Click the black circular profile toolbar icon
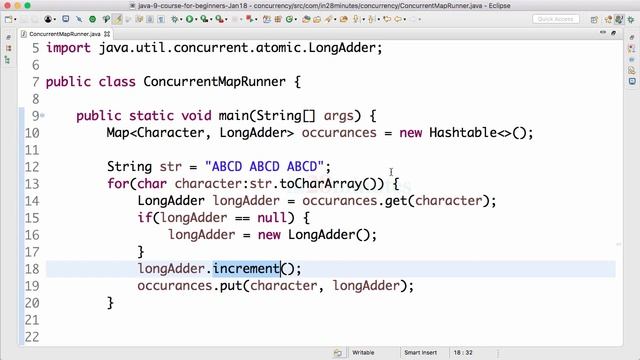The height and width of the screenshot is (360, 640). point(48,19)
